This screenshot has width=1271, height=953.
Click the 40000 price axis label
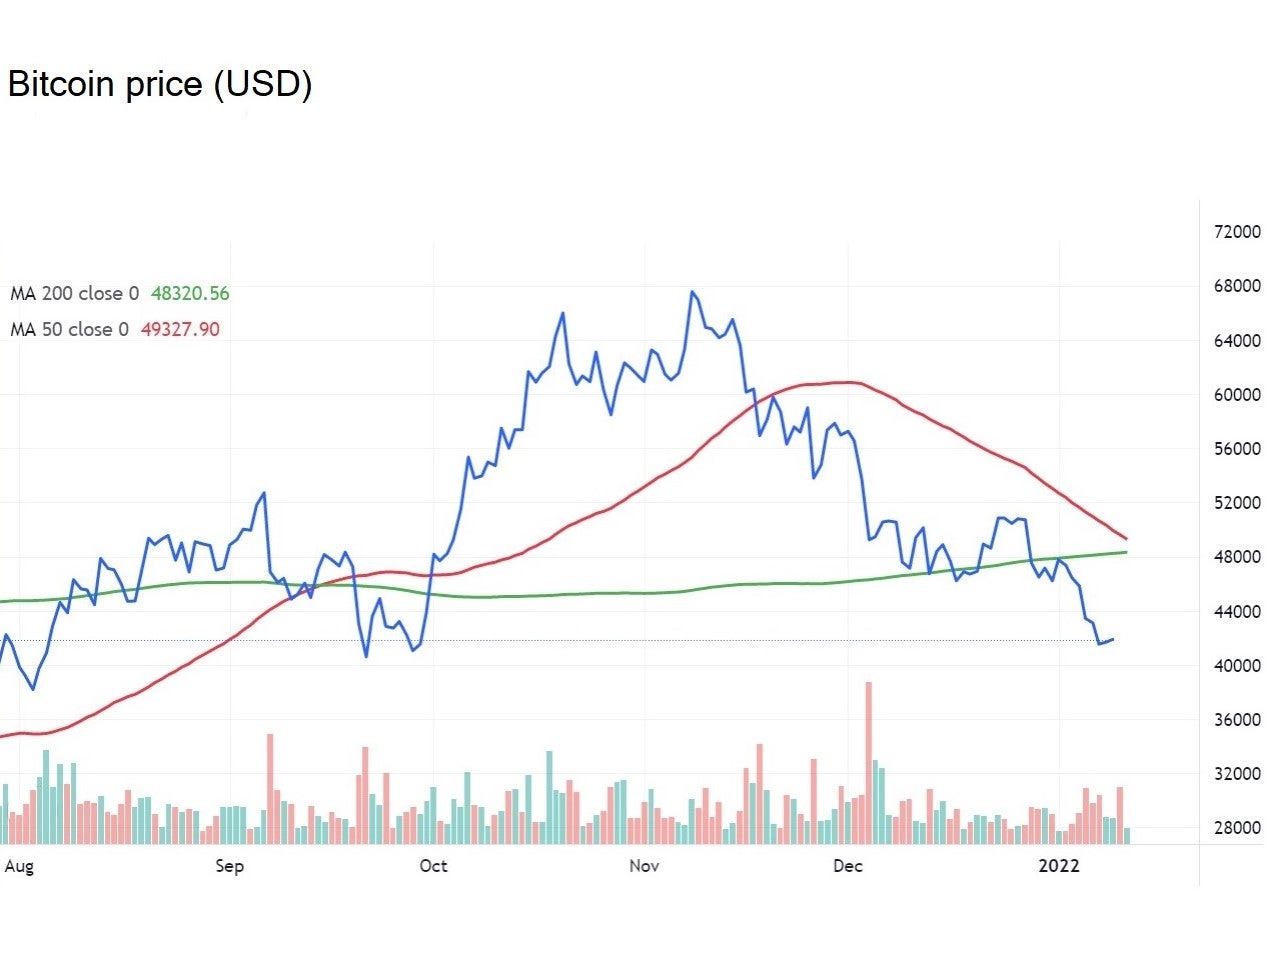pyautogui.click(x=1236, y=666)
